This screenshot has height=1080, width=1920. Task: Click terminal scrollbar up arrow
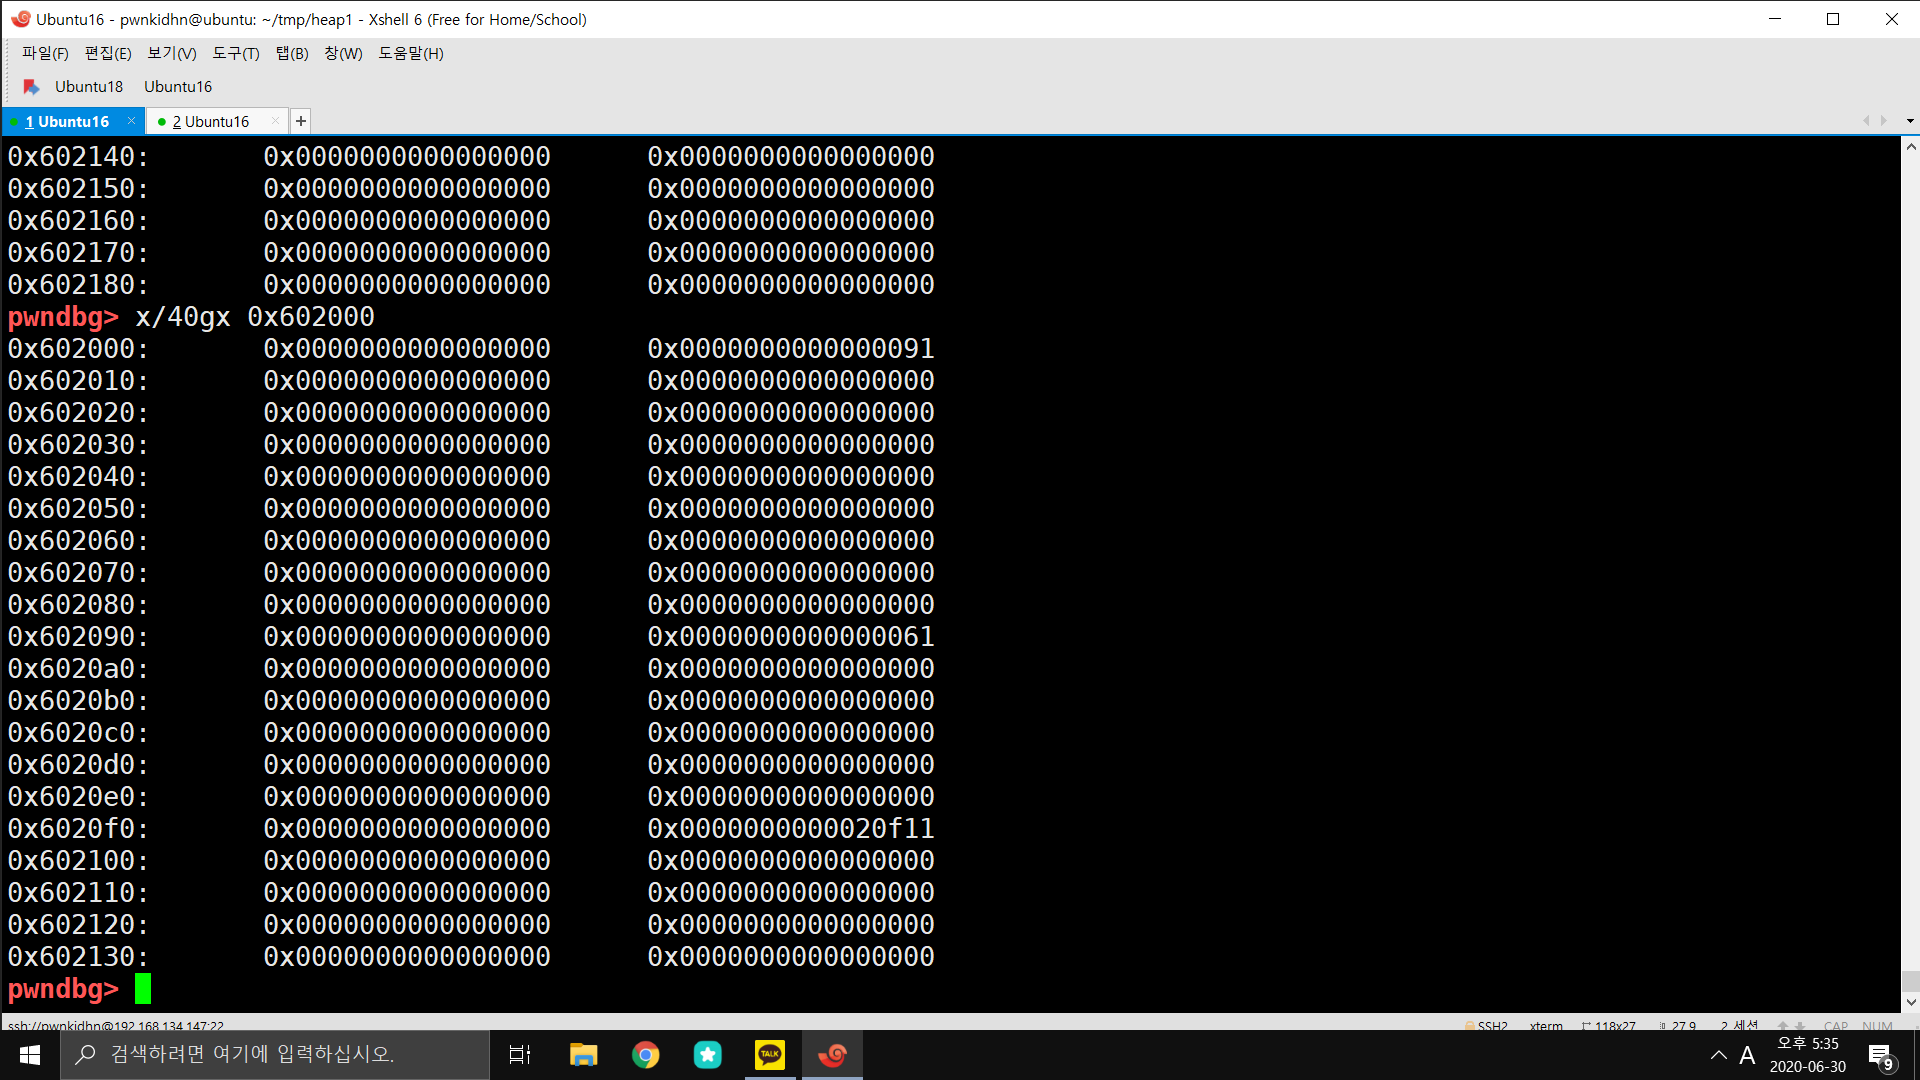point(1911,146)
